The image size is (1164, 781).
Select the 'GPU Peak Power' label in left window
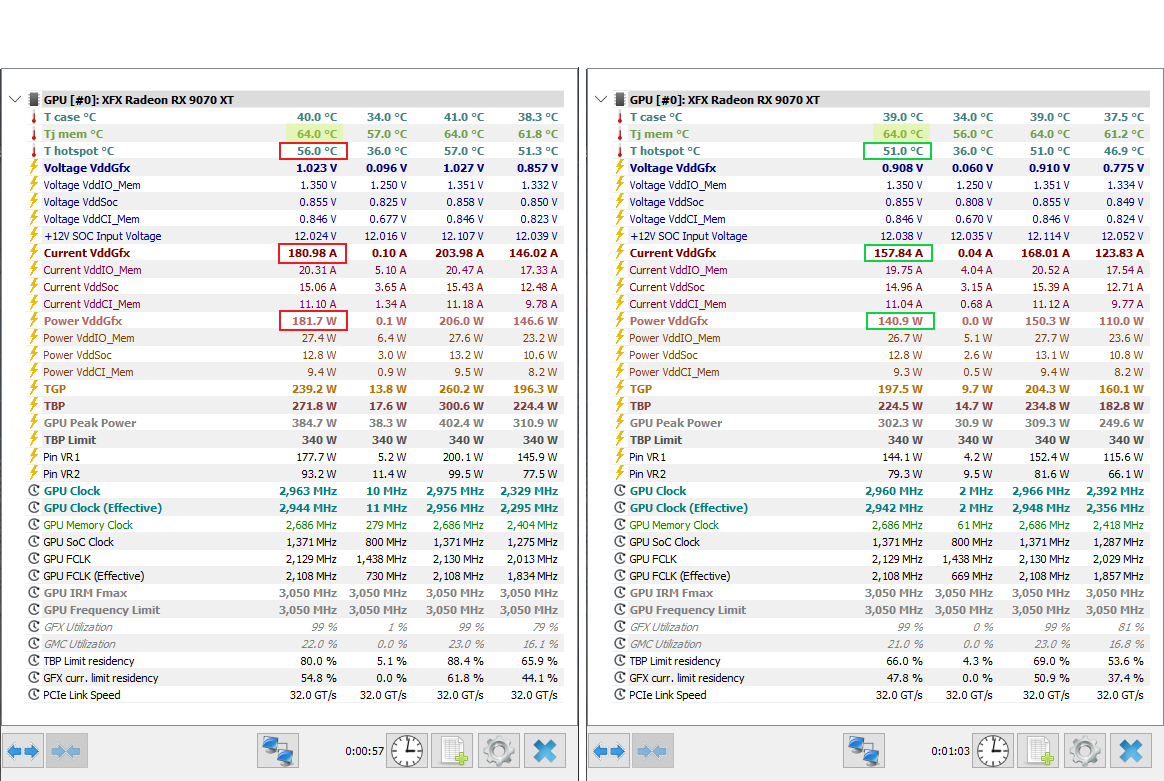pos(90,422)
